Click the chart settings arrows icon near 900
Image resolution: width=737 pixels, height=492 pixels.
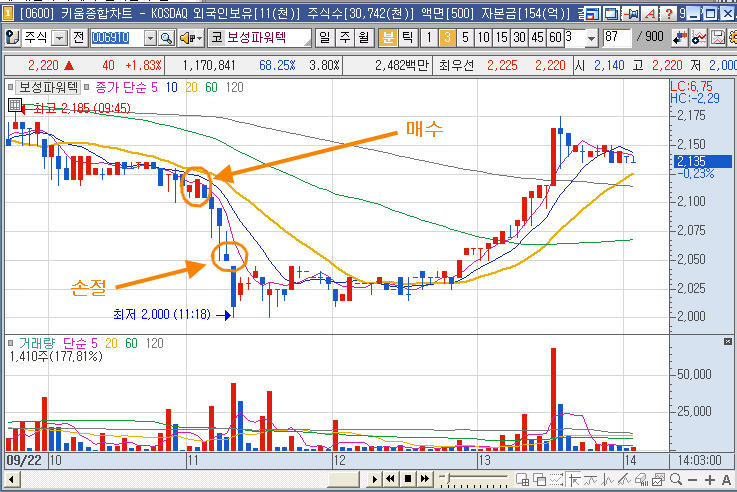[x=680, y=38]
